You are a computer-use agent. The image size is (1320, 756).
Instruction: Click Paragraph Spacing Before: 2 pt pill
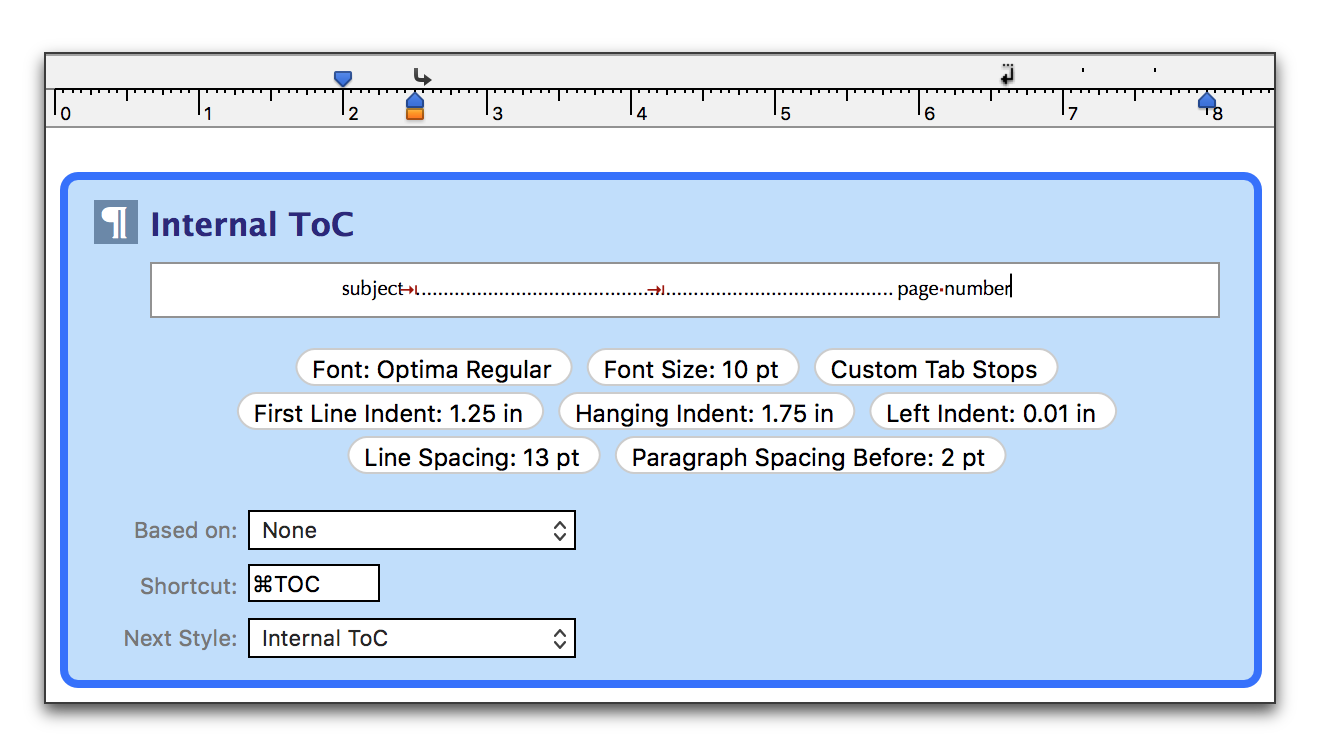[x=809, y=457]
